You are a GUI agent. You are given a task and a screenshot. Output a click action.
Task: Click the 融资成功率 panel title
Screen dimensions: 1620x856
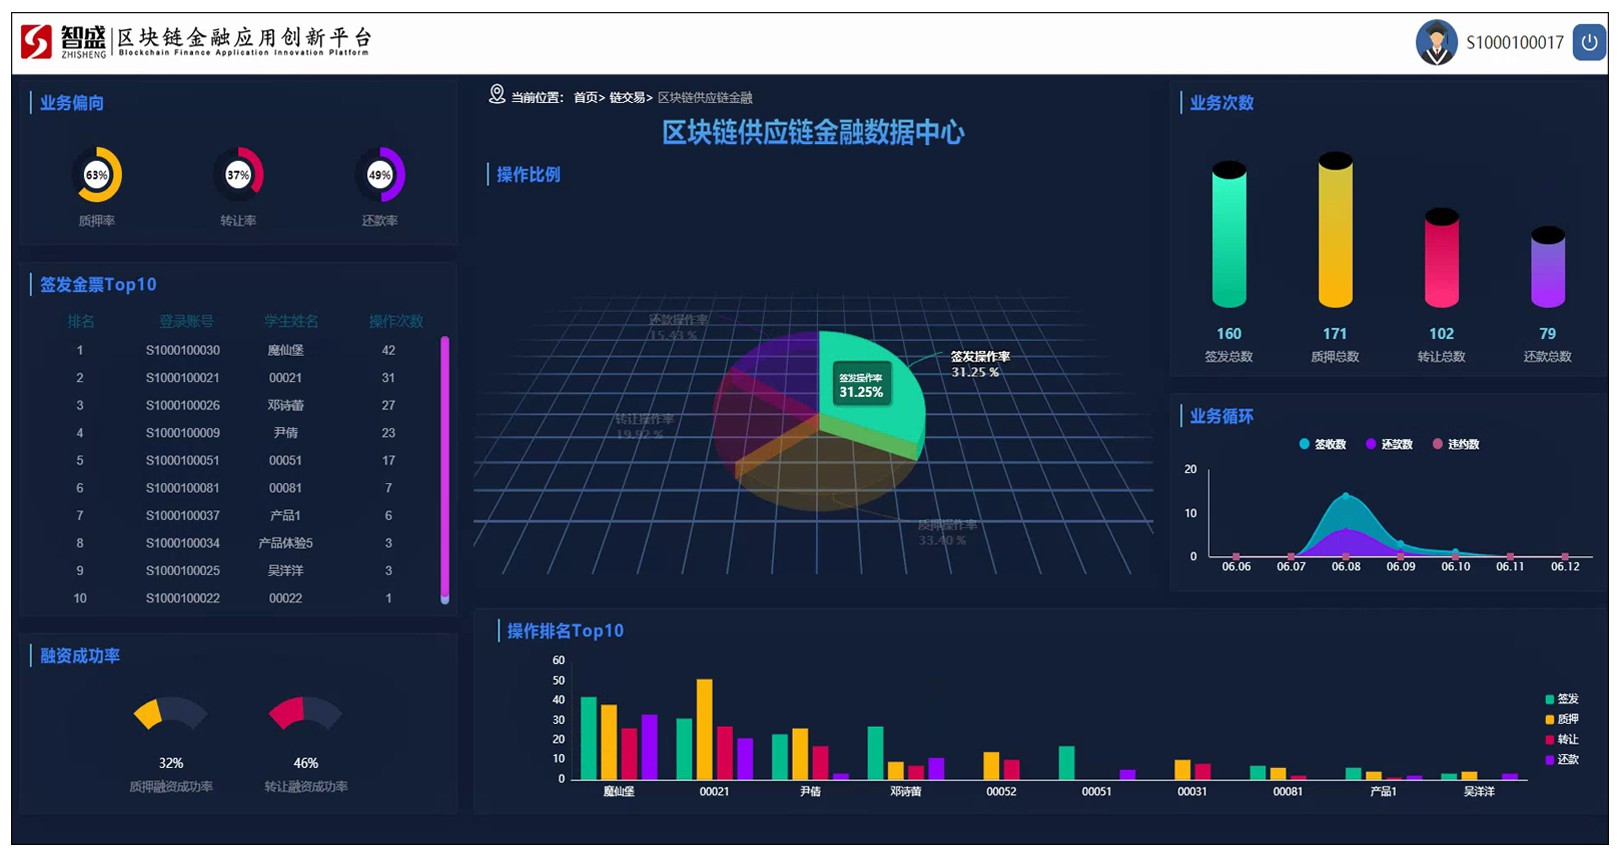[80, 656]
